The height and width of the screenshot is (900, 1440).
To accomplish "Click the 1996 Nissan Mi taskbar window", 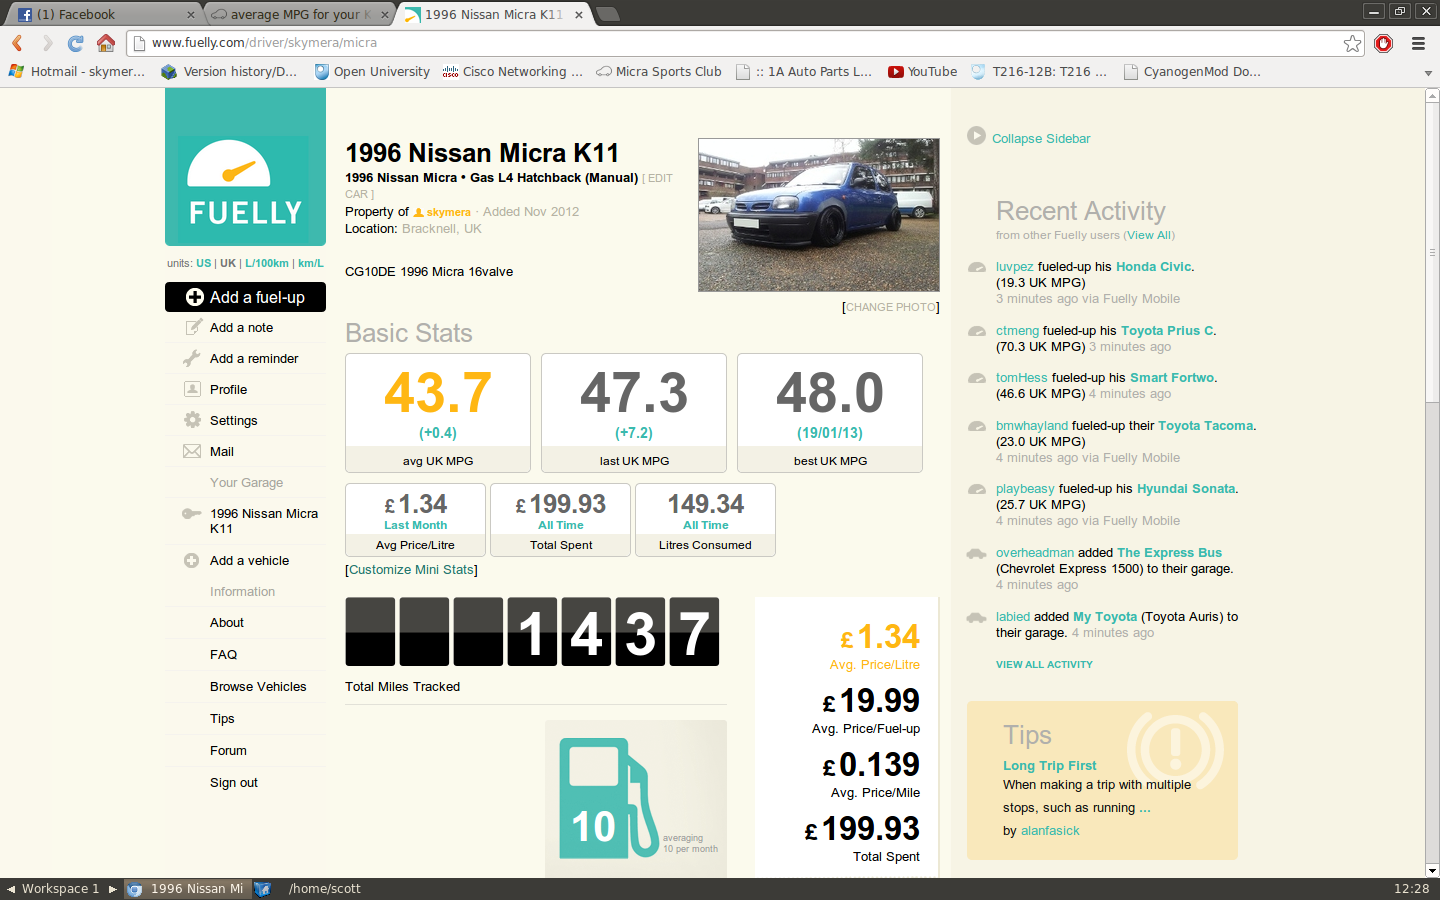I will click(186, 888).
